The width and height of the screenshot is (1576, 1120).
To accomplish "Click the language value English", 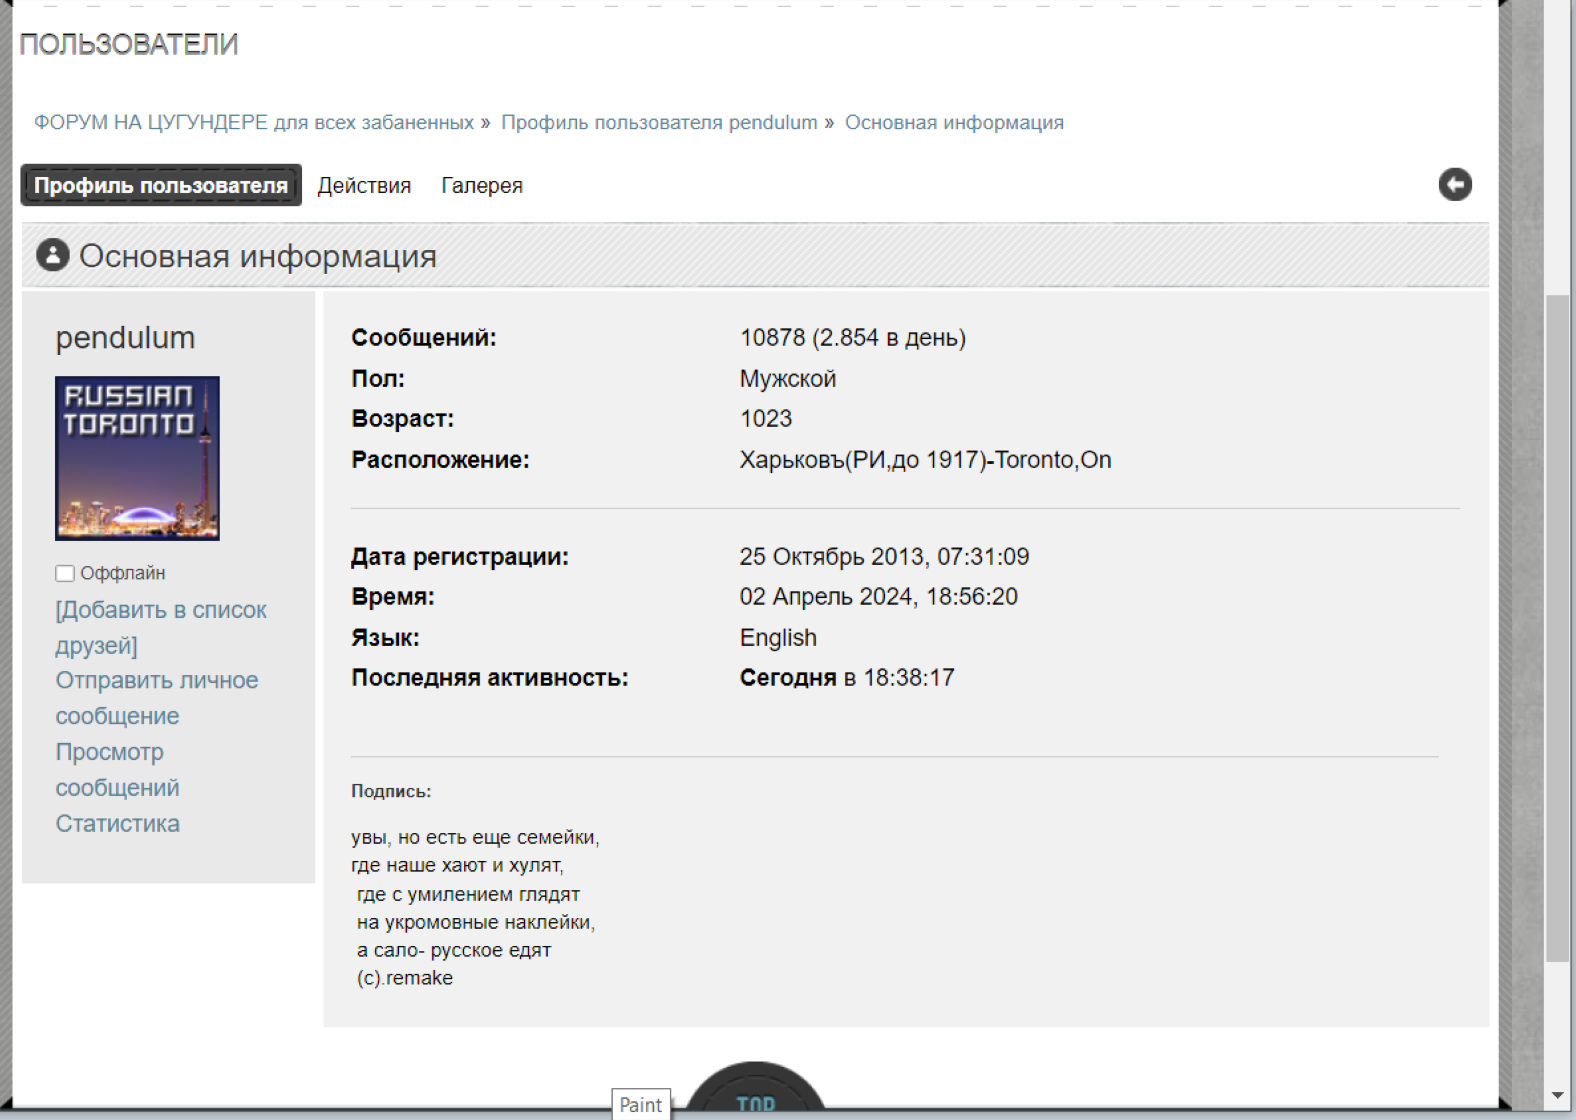I will coord(778,638).
